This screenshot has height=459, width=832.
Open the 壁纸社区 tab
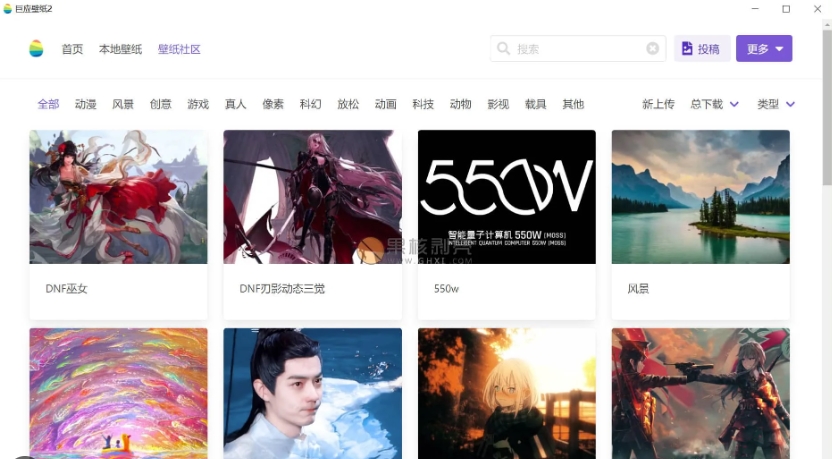(179, 49)
